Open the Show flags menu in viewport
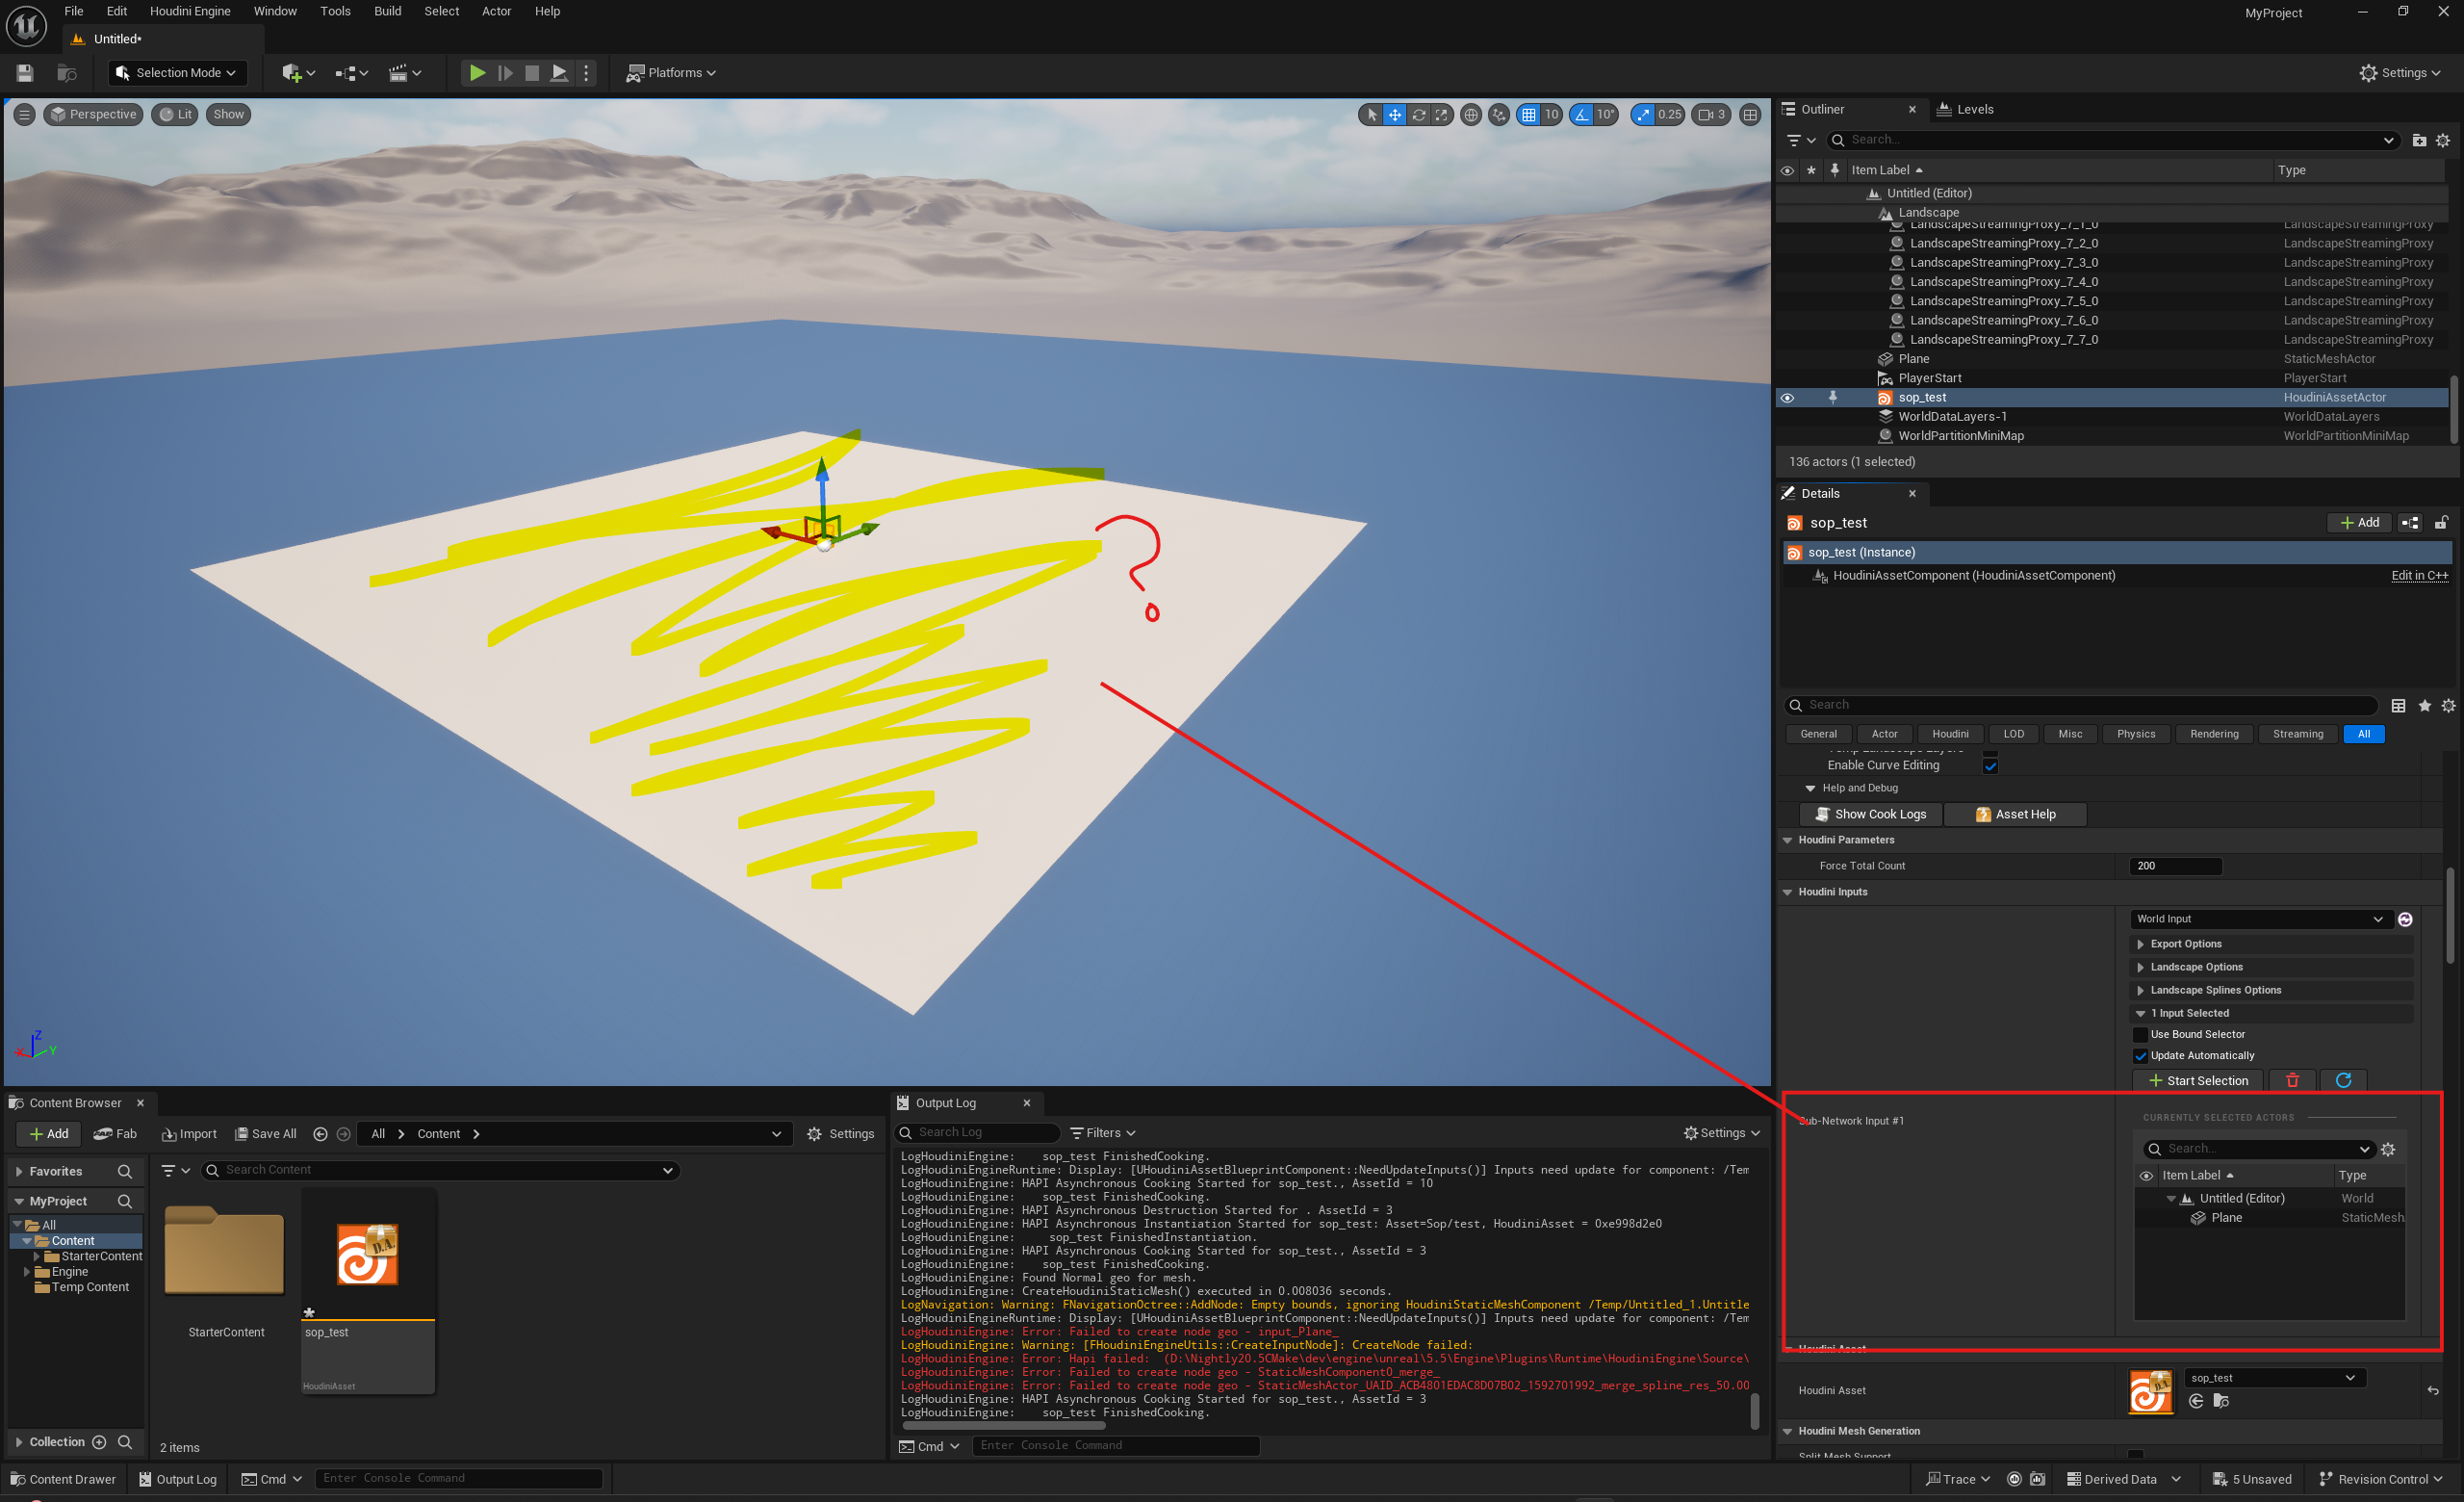This screenshot has height=1502, width=2464. pyautogui.click(x=228, y=115)
